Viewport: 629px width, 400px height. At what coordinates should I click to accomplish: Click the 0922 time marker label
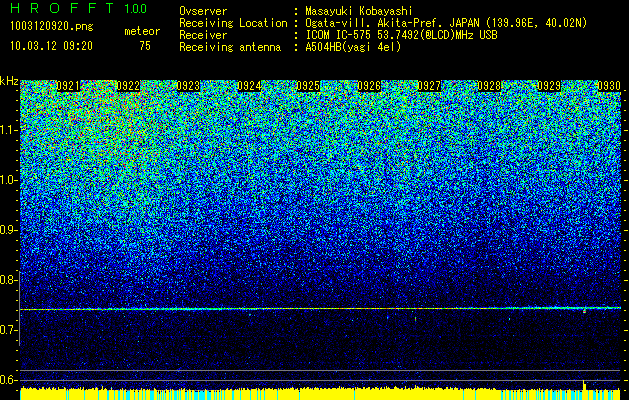click(x=128, y=86)
